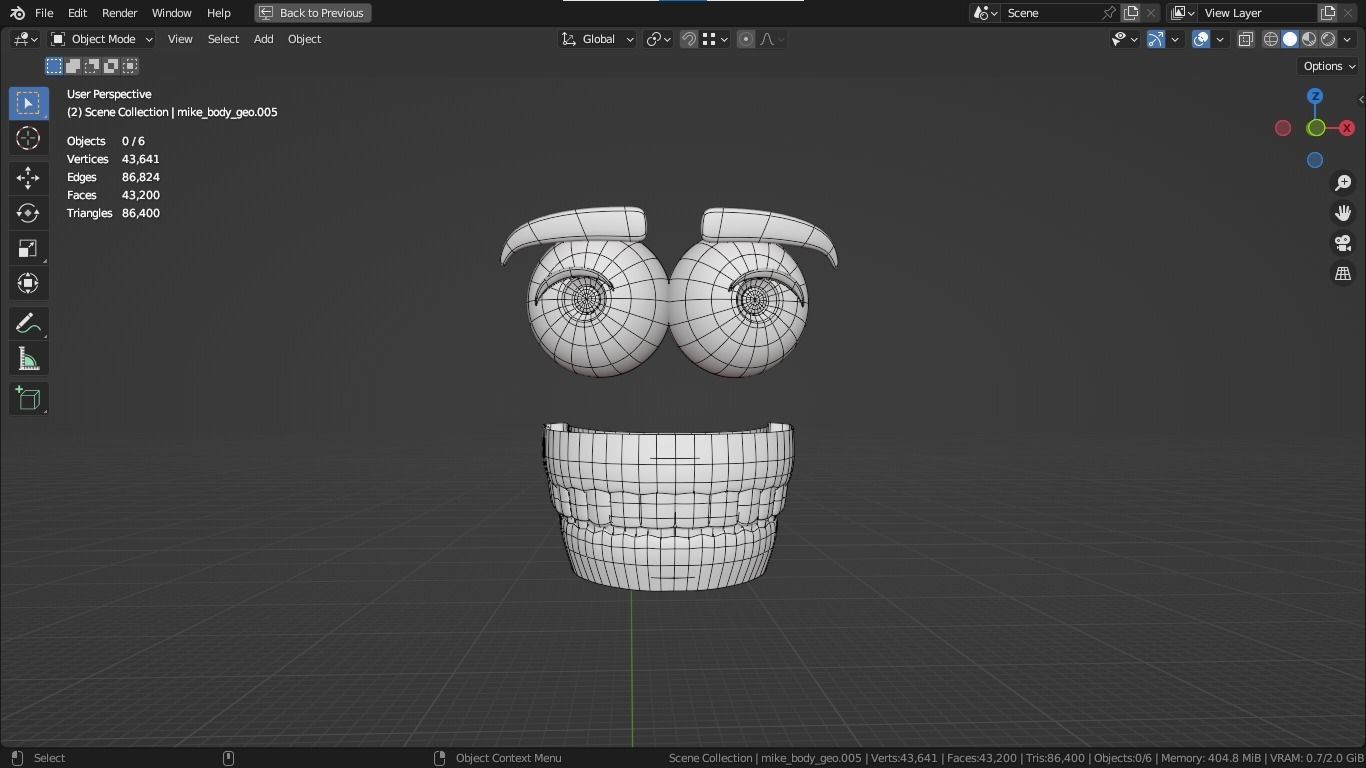Set selection mode to Extend

73,66
